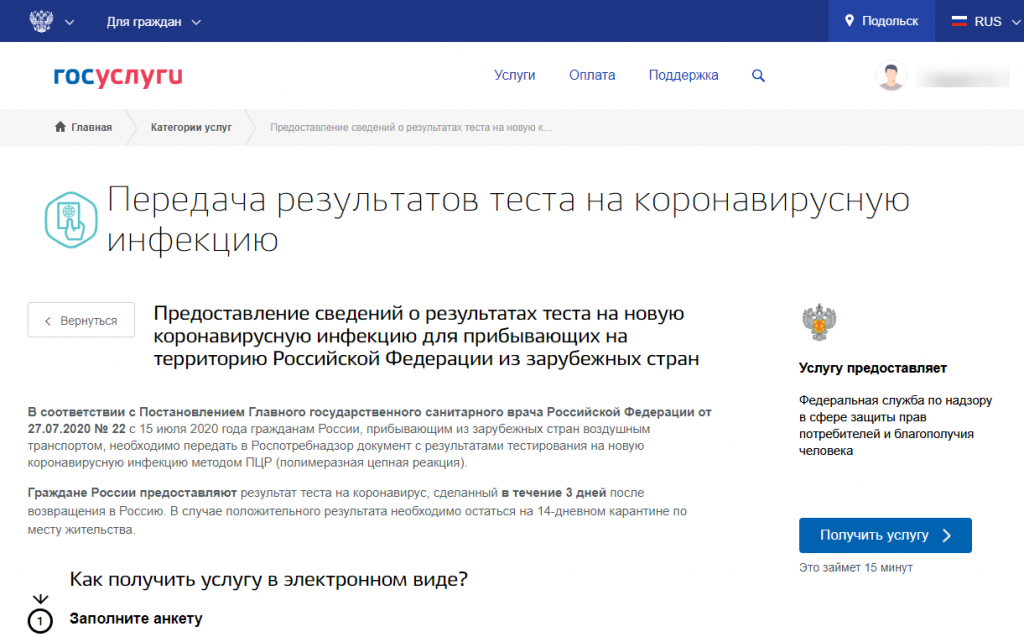Click the Вернуться back button
This screenshot has height=637, width=1024.
point(81,320)
